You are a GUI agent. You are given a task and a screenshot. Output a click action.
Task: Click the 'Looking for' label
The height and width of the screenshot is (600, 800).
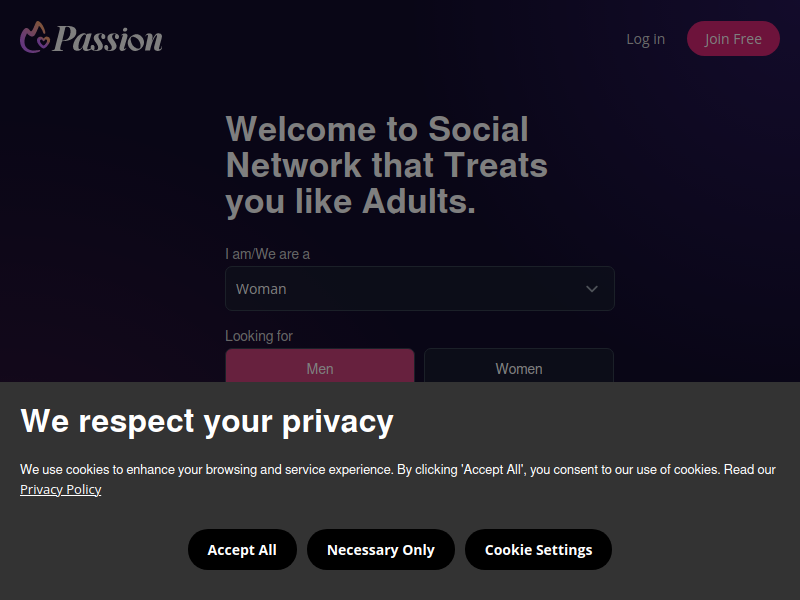coord(259,336)
